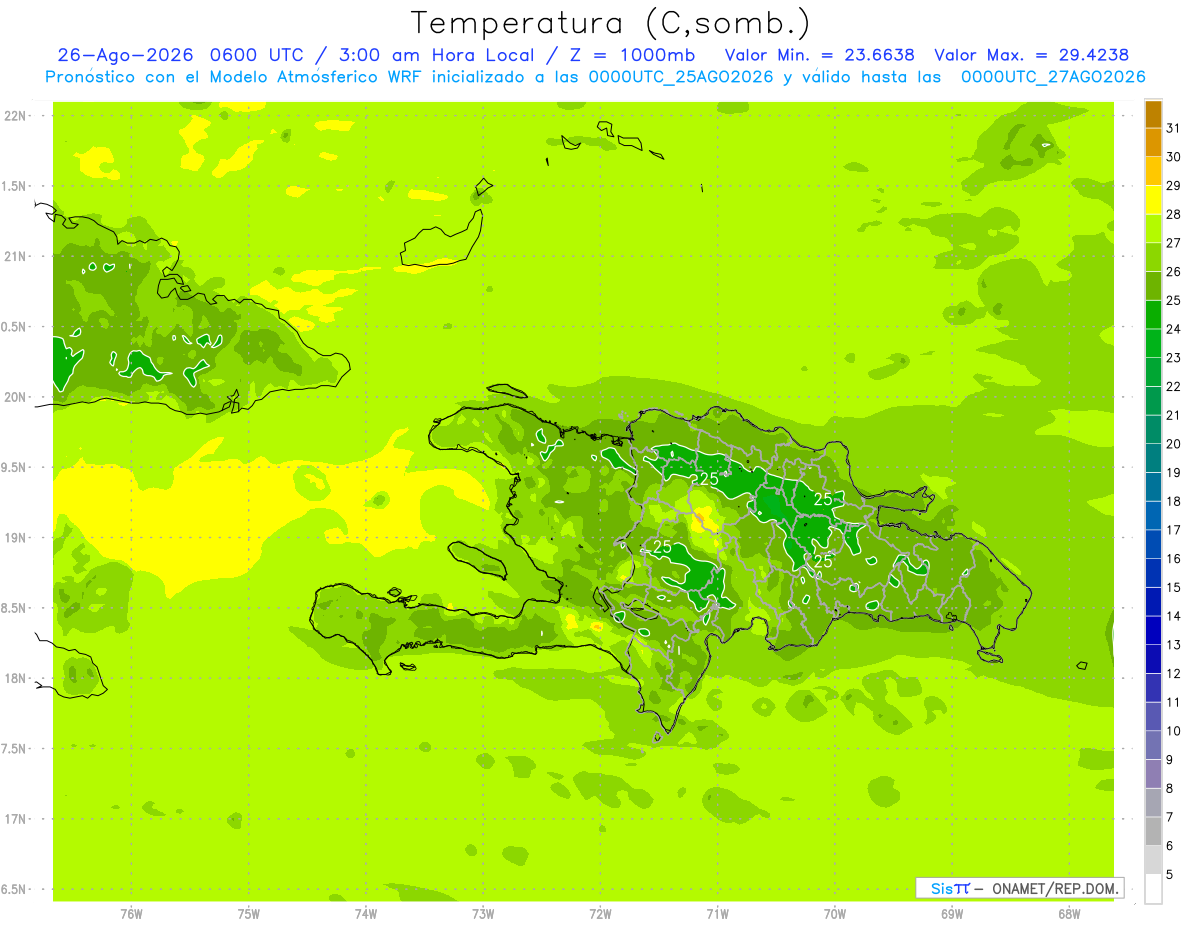This screenshot has width=1200, height=927.
Task: Click legend value 12
Action: (x=1174, y=674)
